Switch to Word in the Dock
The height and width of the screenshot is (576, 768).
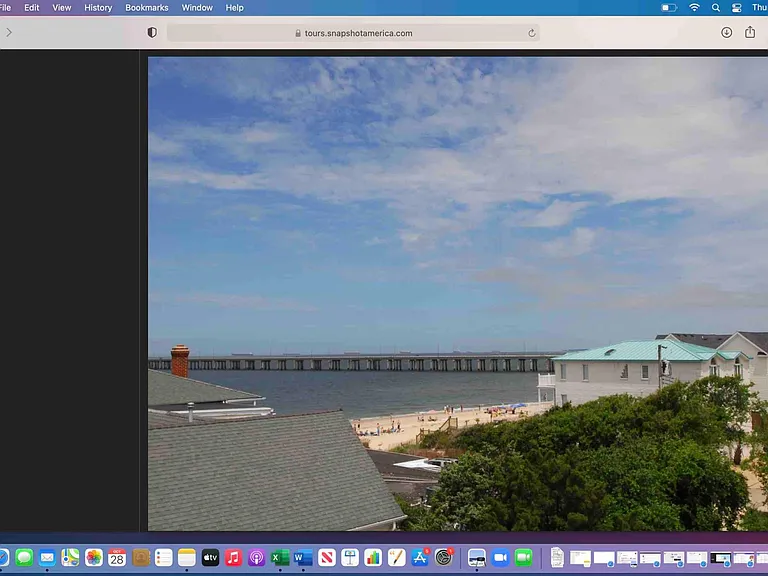[x=303, y=557]
